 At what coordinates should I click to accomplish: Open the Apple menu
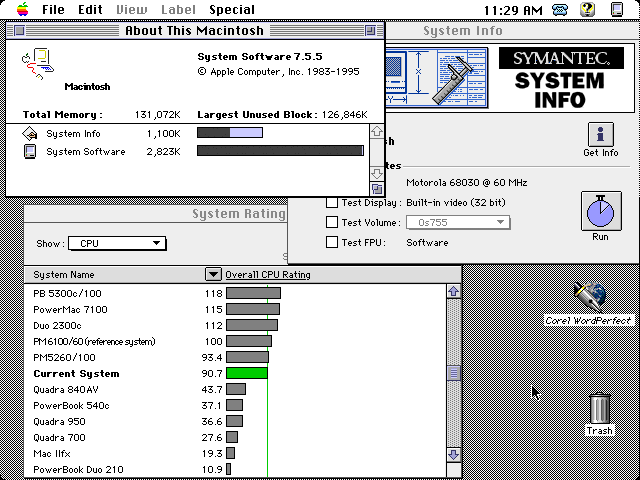23,9
